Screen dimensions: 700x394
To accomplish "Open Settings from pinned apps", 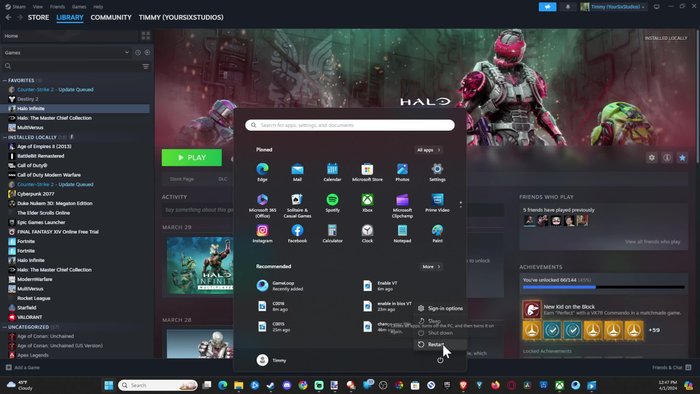I will pos(437,172).
